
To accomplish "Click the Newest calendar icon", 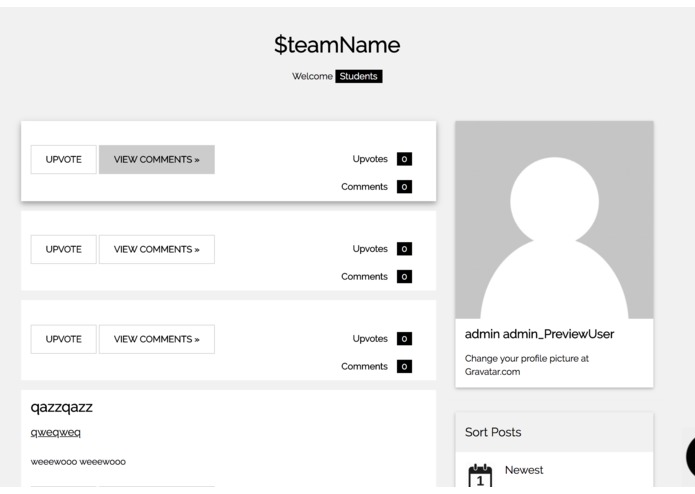I will pos(480,475).
